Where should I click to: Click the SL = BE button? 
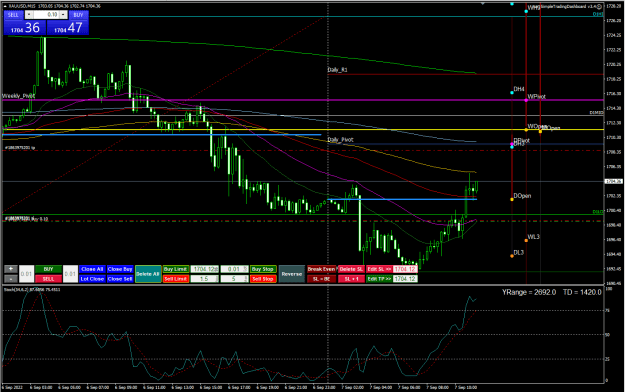pos(321,279)
